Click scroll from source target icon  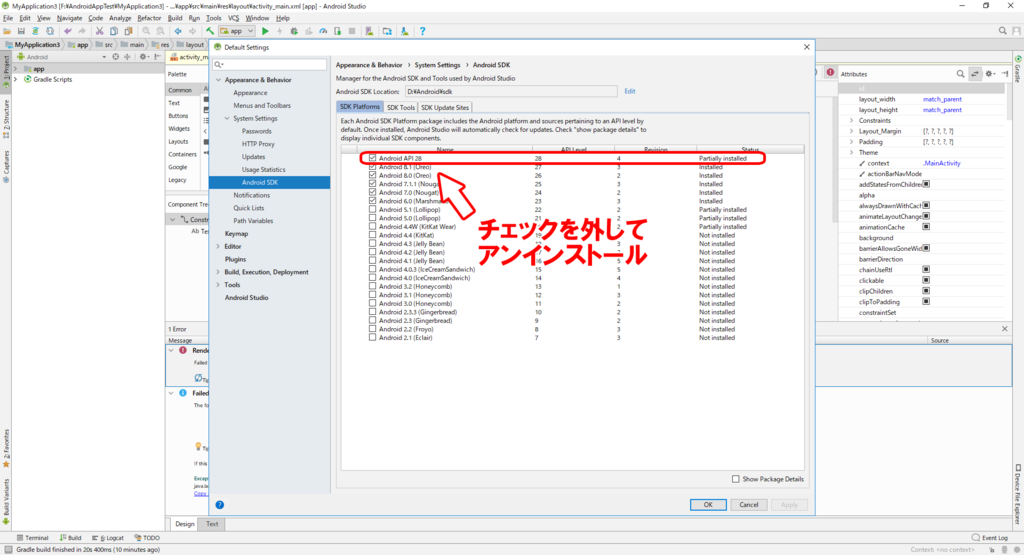(116, 57)
